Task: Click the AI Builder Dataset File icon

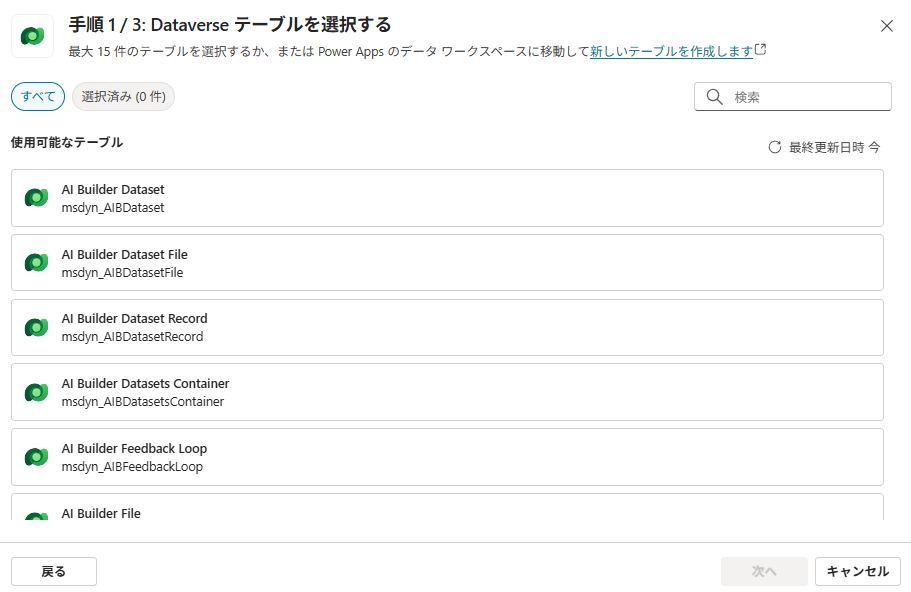Action: (x=36, y=263)
